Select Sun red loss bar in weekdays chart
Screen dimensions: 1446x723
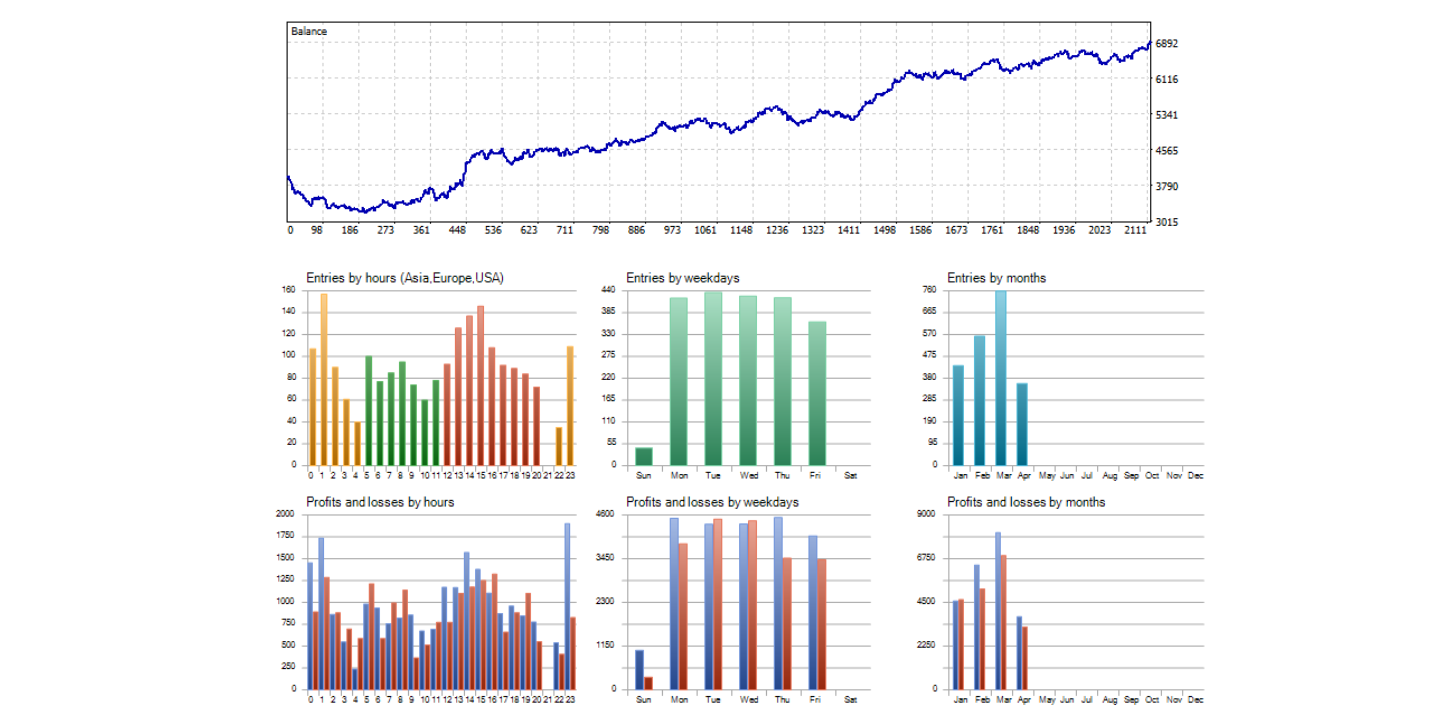[x=648, y=683]
